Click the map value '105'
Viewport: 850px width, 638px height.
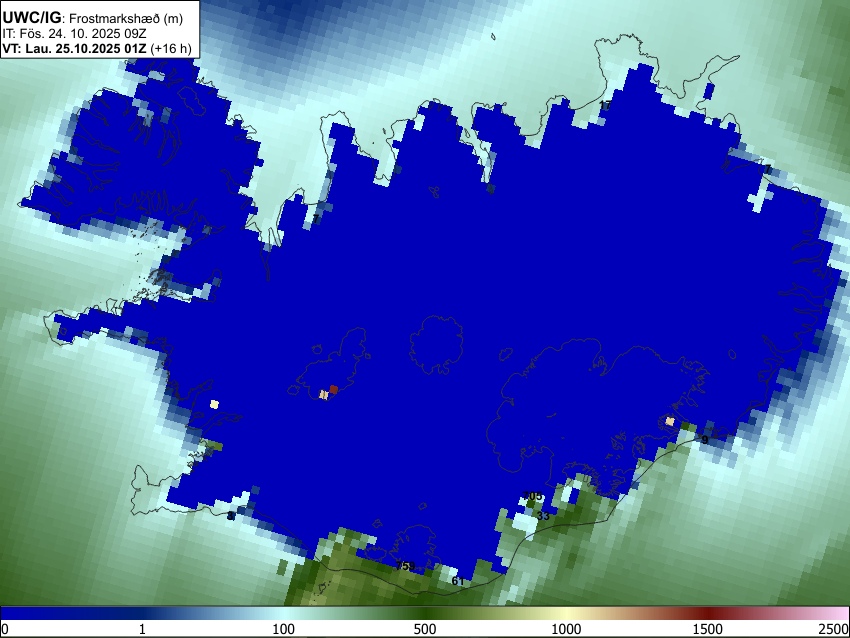pos(533,496)
